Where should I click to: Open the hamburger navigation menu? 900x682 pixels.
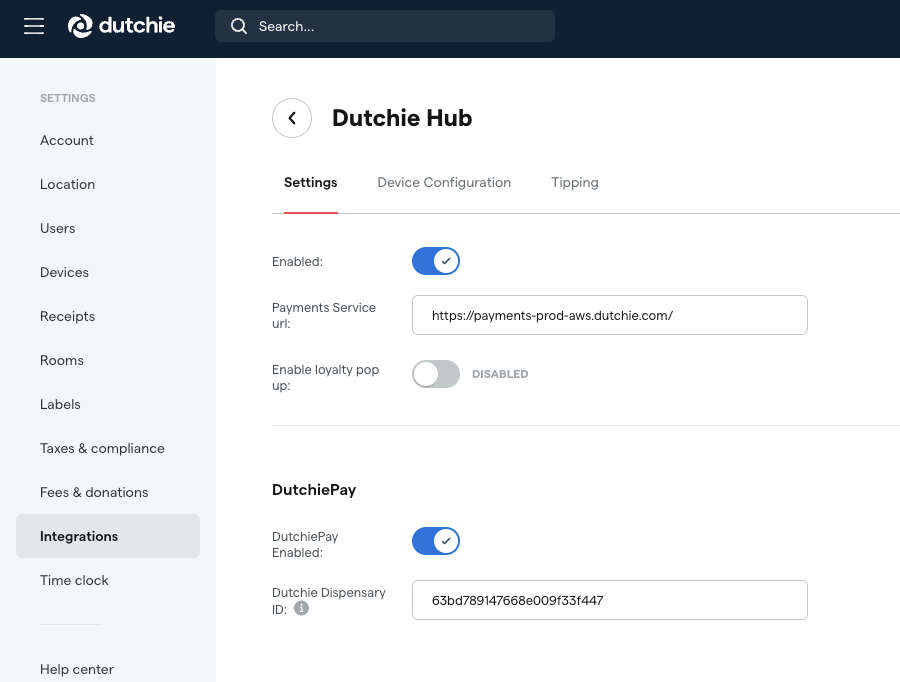click(34, 26)
